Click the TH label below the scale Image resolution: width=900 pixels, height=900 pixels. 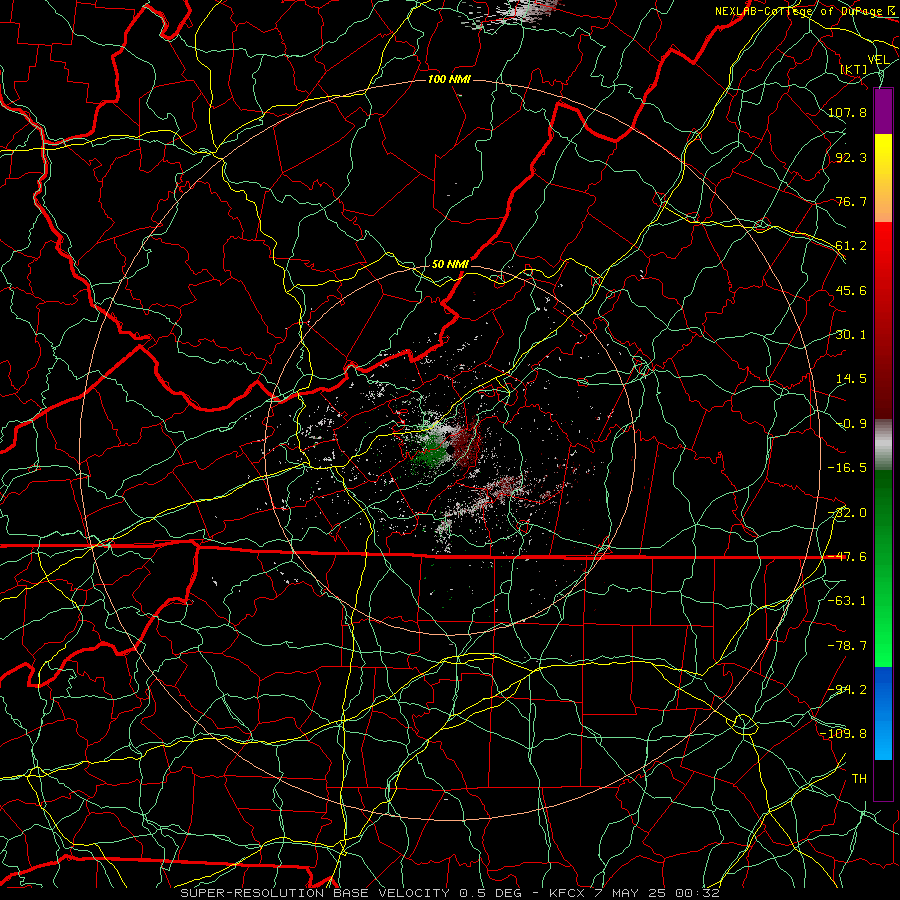859,779
